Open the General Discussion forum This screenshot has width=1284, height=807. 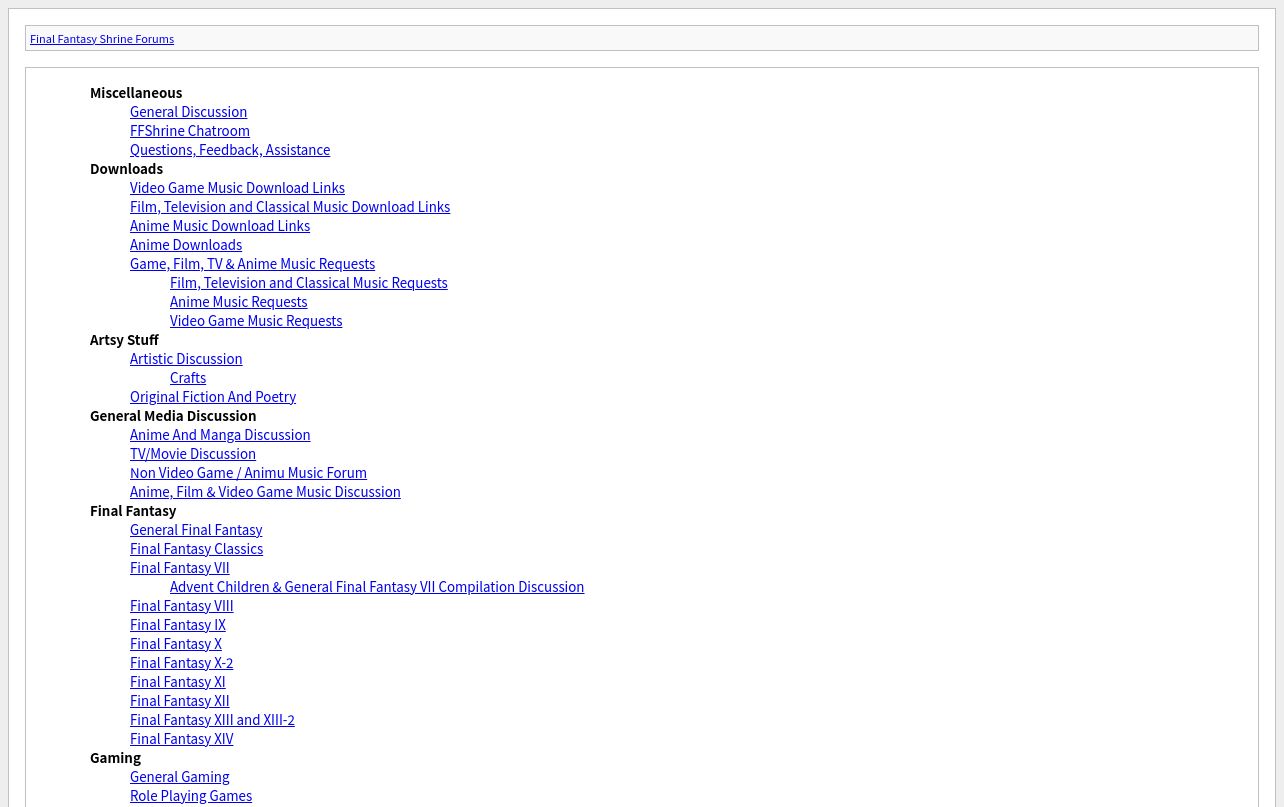click(x=188, y=112)
